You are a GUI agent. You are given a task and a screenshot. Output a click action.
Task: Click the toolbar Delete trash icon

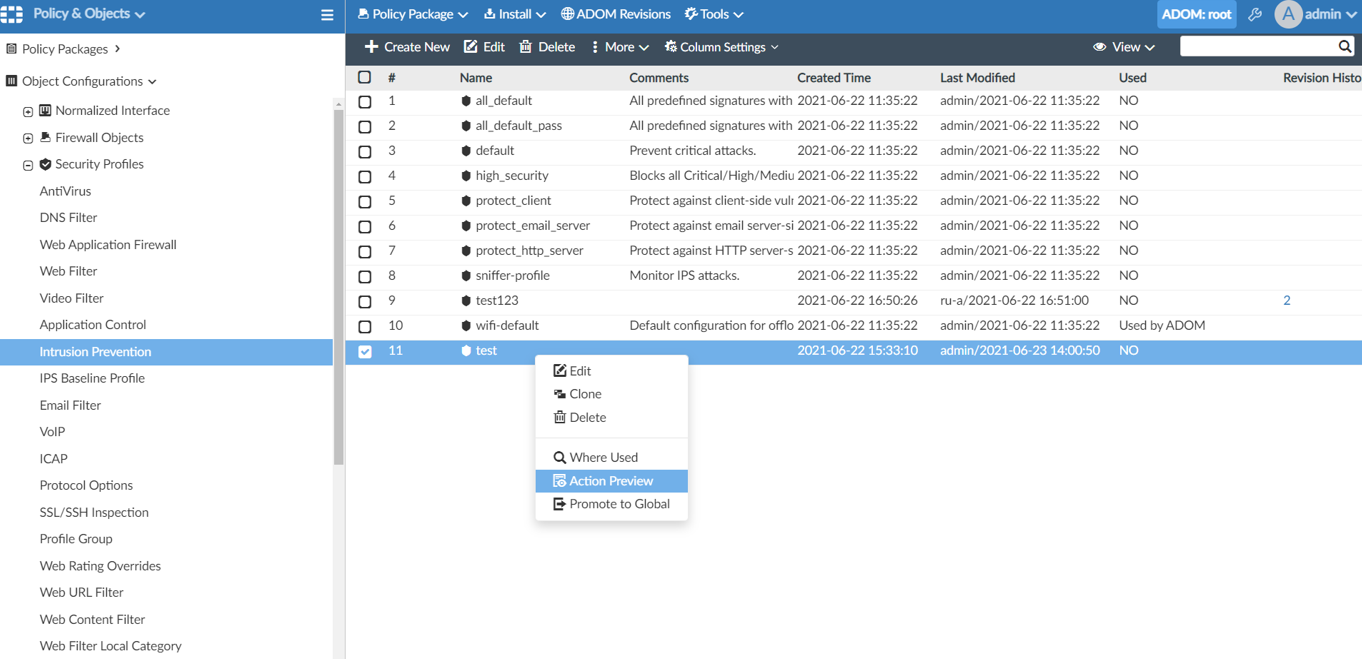point(525,47)
